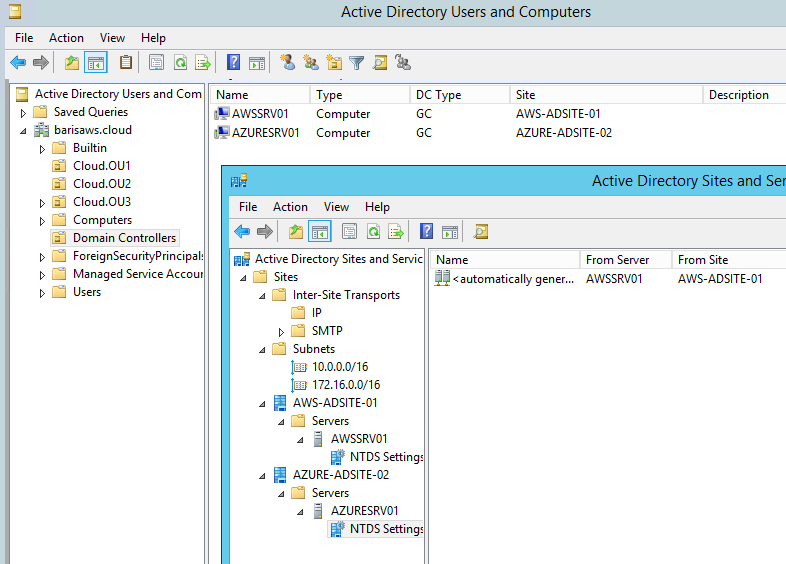Open View menu in Users and Computers
This screenshot has width=786, height=564.
click(x=112, y=38)
